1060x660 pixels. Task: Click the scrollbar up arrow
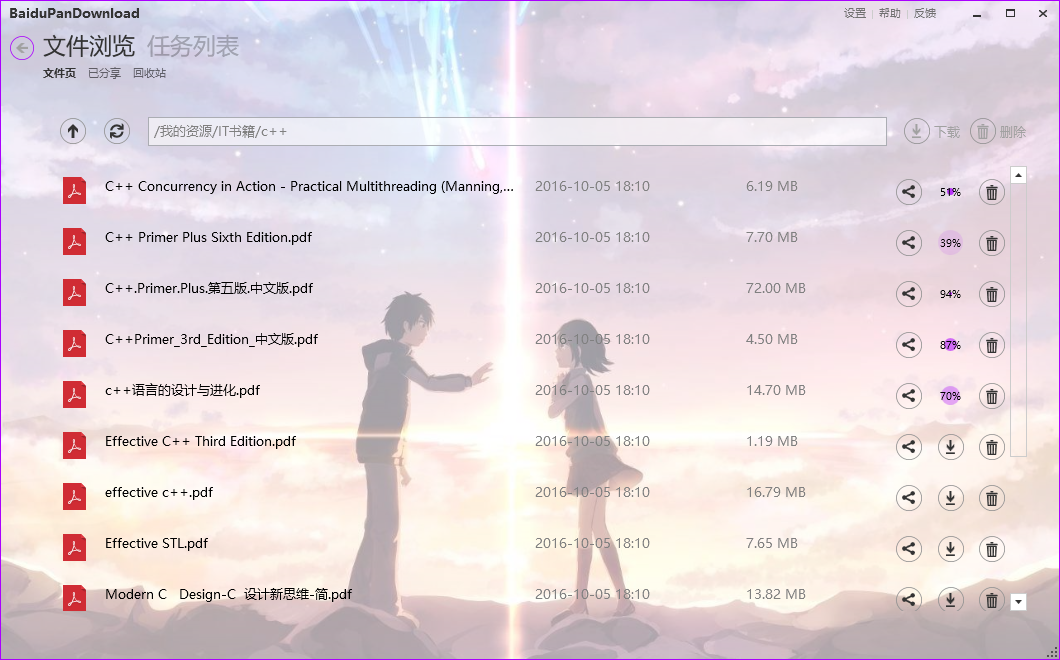tap(1019, 175)
